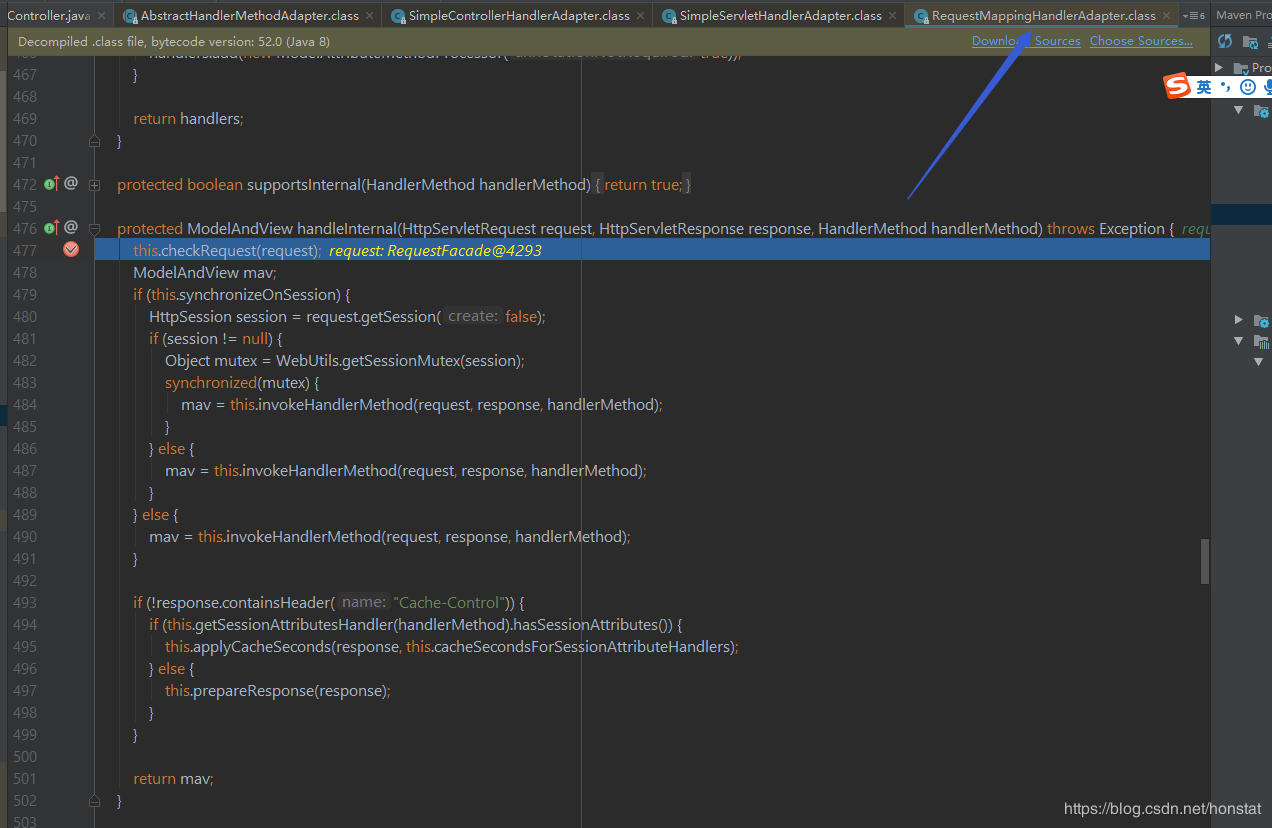The image size is (1272, 828).
Task: Click the "Cache-Control" string on line 493
Action: coord(448,602)
